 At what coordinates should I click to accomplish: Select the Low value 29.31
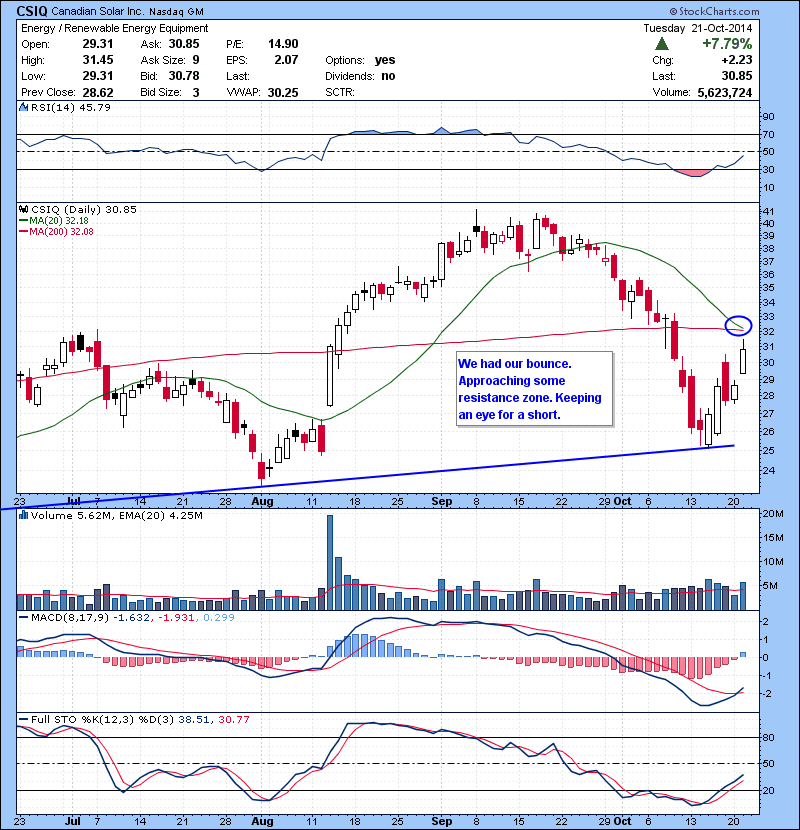(98, 76)
